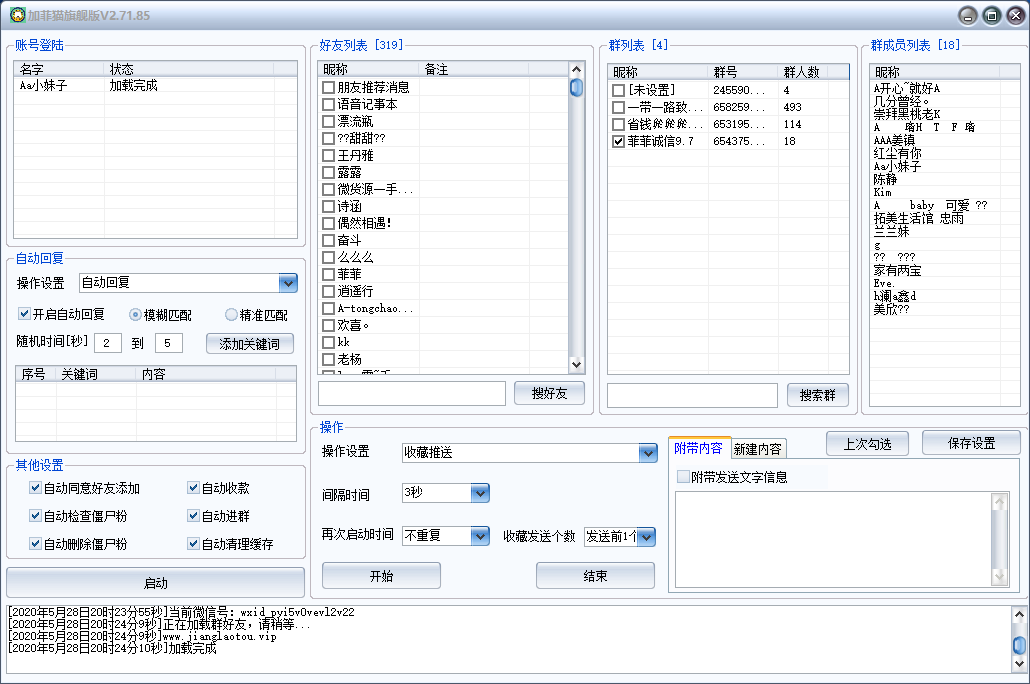Switch to the 附带内容 tab
Viewport: 1030px width, 684px height.
pyautogui.click(x=698, y=448)
